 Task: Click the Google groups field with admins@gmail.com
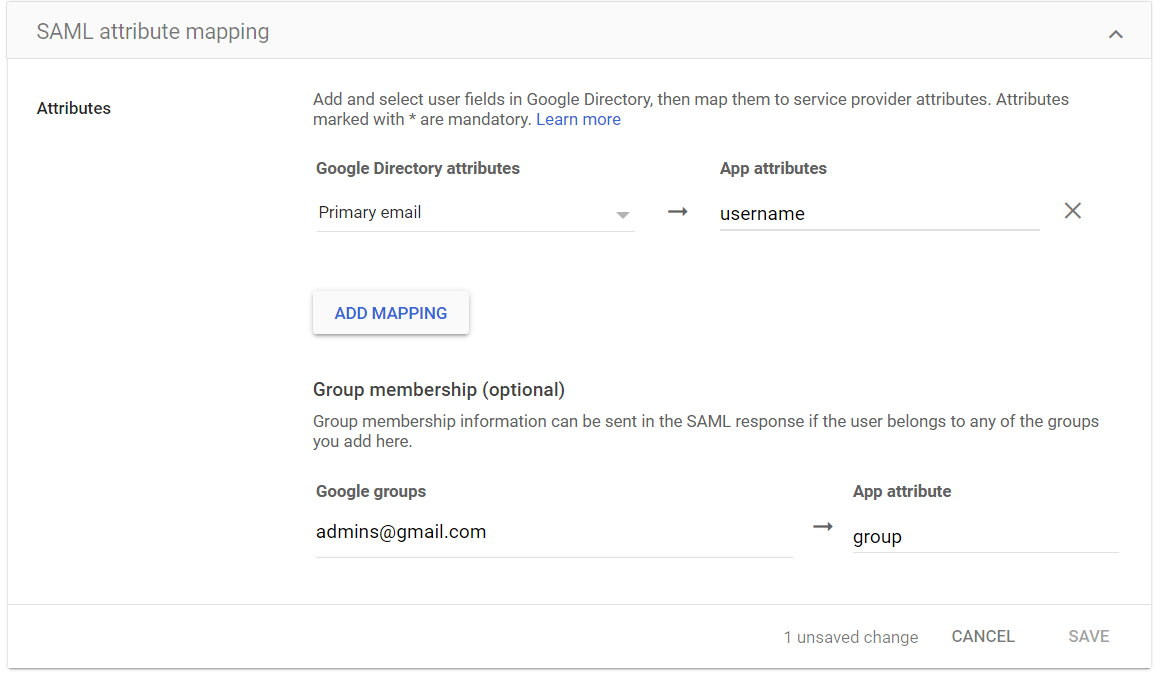pyautogui.click(x=553, y=532)
